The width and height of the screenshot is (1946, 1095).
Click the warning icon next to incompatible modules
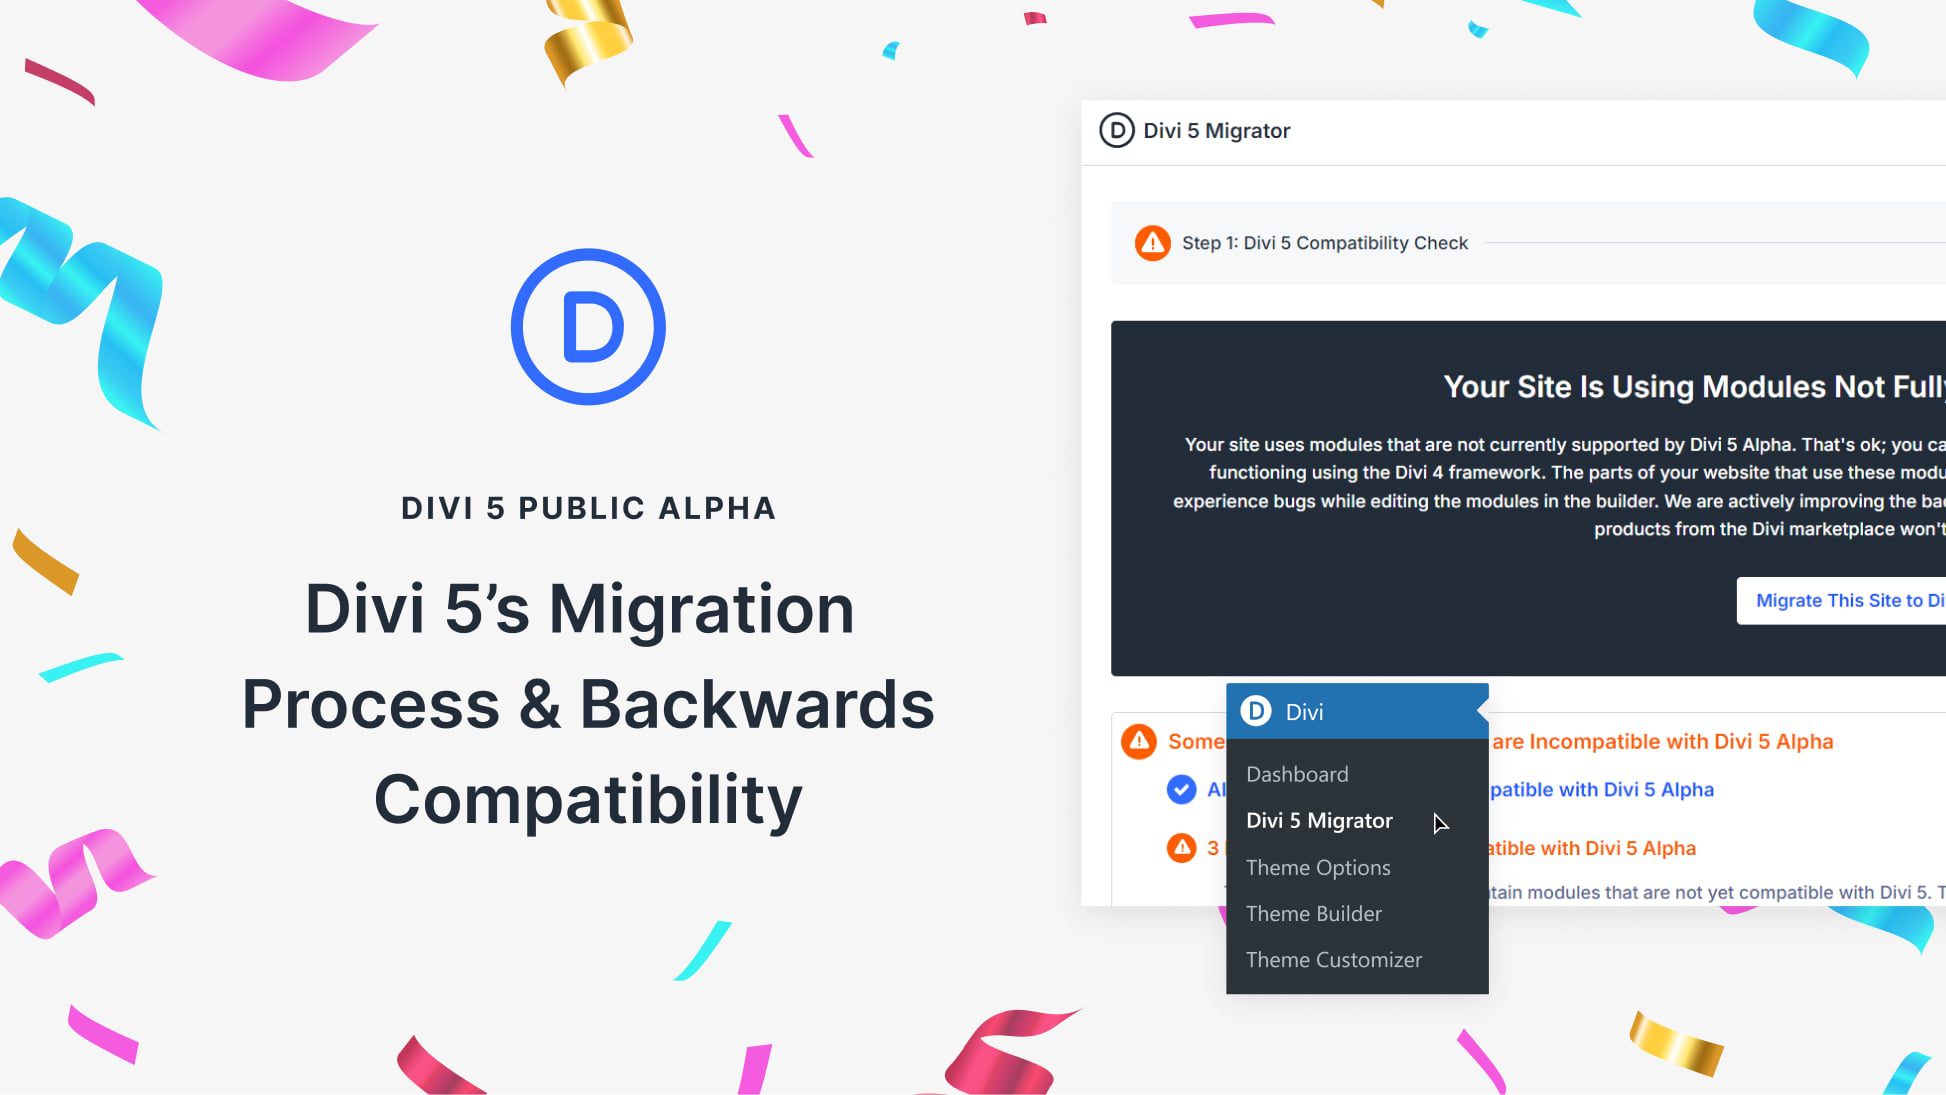tap(1139, 739)
